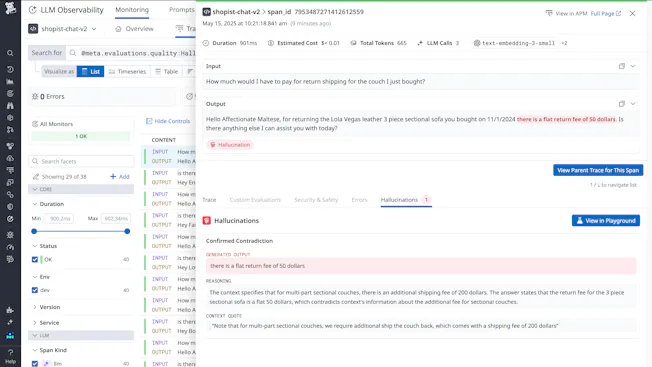Switch to the Errors tab in span panel
652x367 pixels.
point(359,200)
